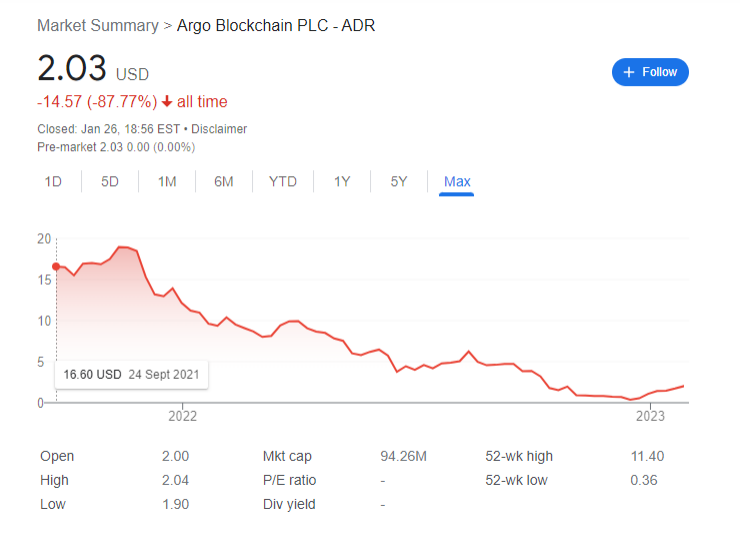The height and width of the screenshot is (533, 740).
Task: Click the 16.60 USD price tooltip
Action: (x=131, y=374)
